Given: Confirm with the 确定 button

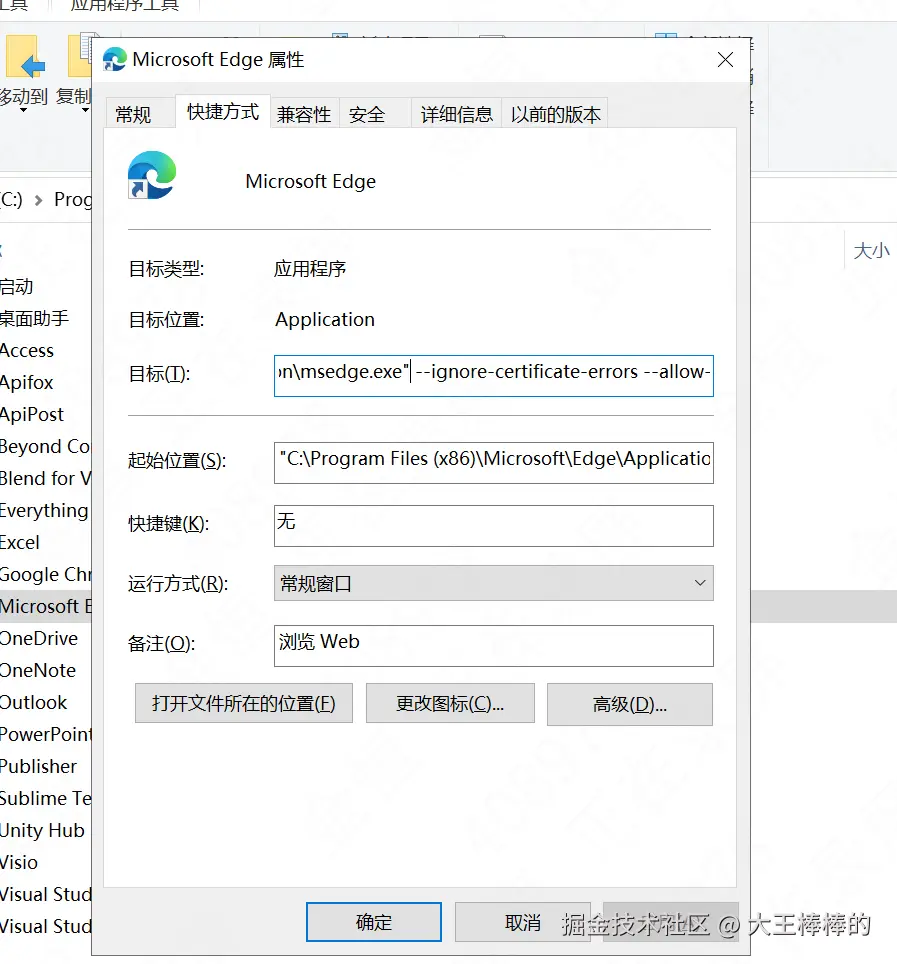Looking at the screenshot, I should click(x=374, y=922).
